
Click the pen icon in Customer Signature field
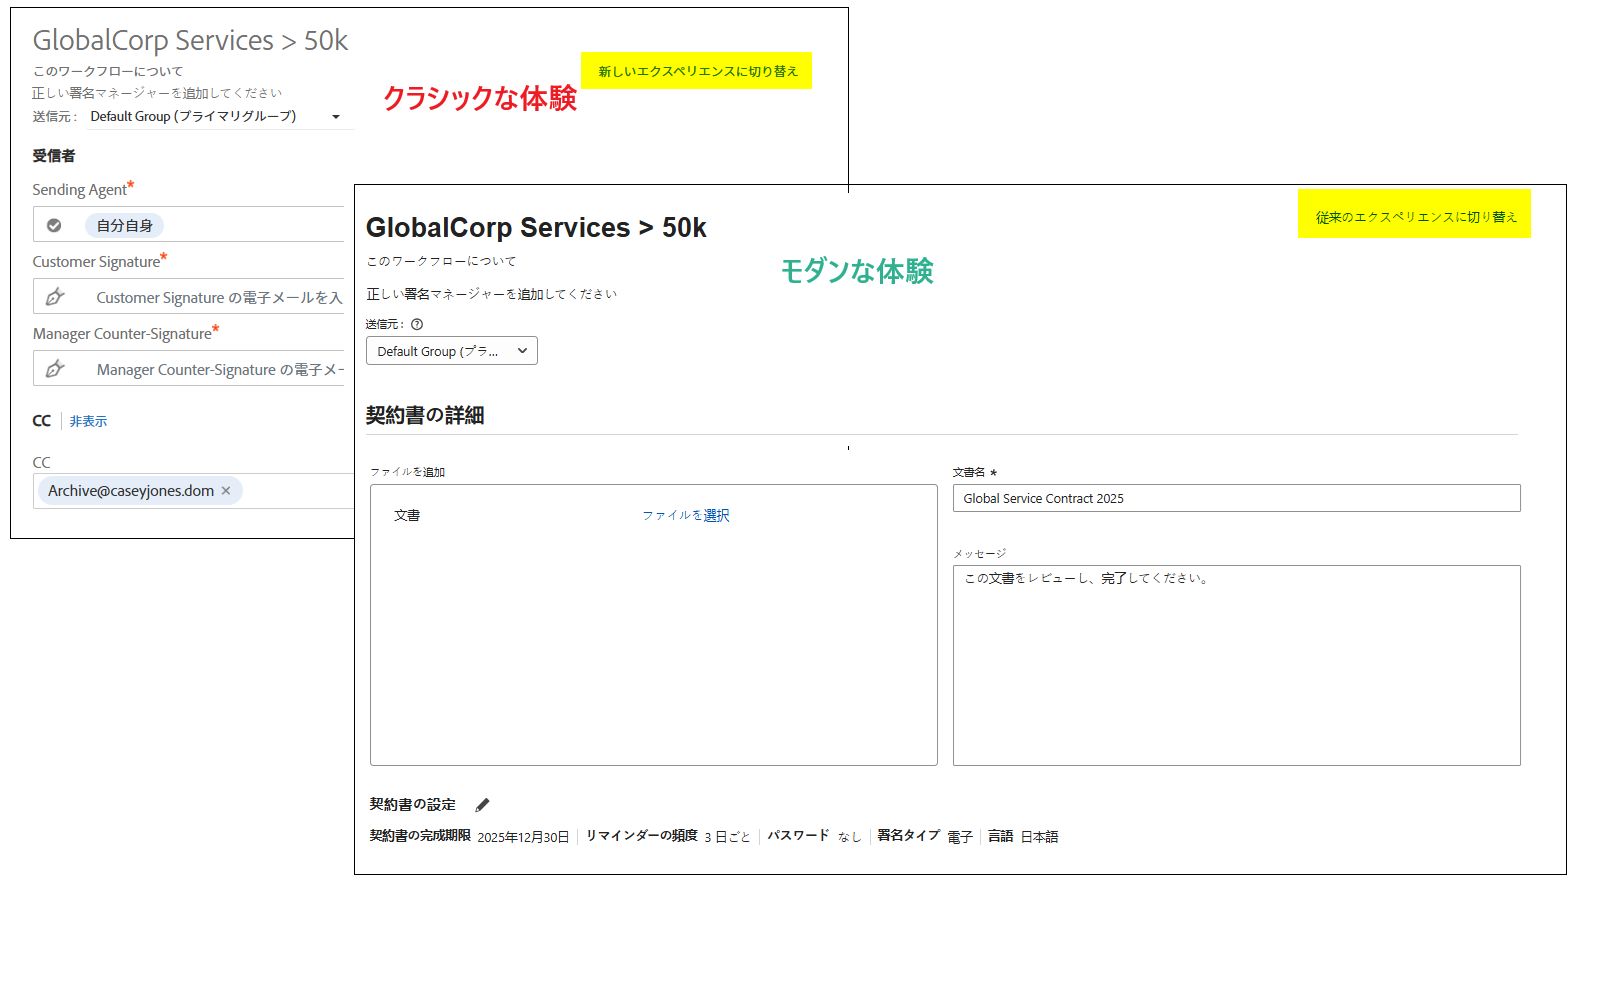pos(55,297)
